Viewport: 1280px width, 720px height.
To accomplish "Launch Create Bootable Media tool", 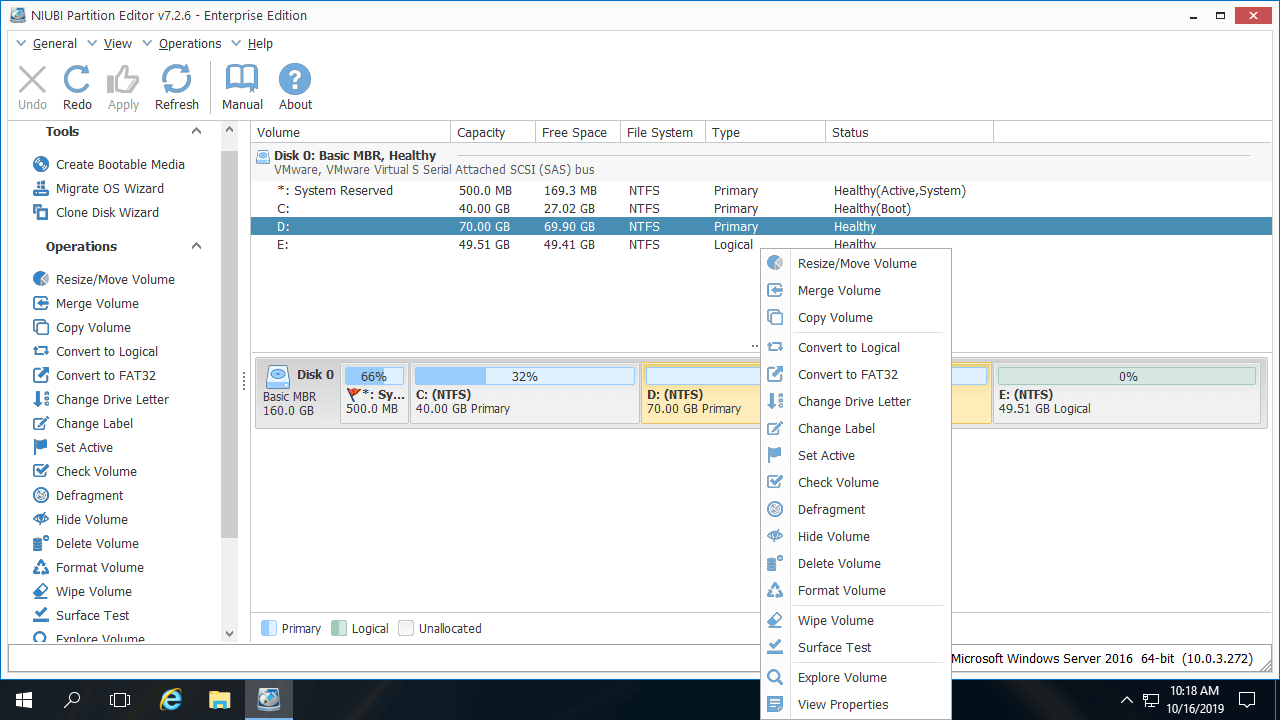I will (120, 164).
